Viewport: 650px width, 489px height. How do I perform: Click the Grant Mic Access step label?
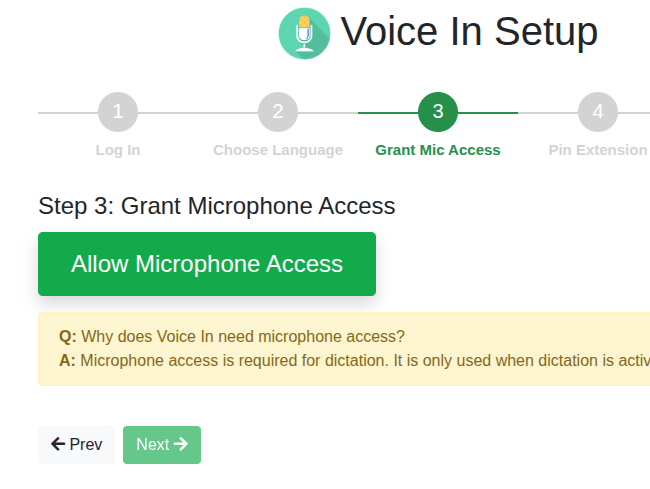(x=438, y=150)
